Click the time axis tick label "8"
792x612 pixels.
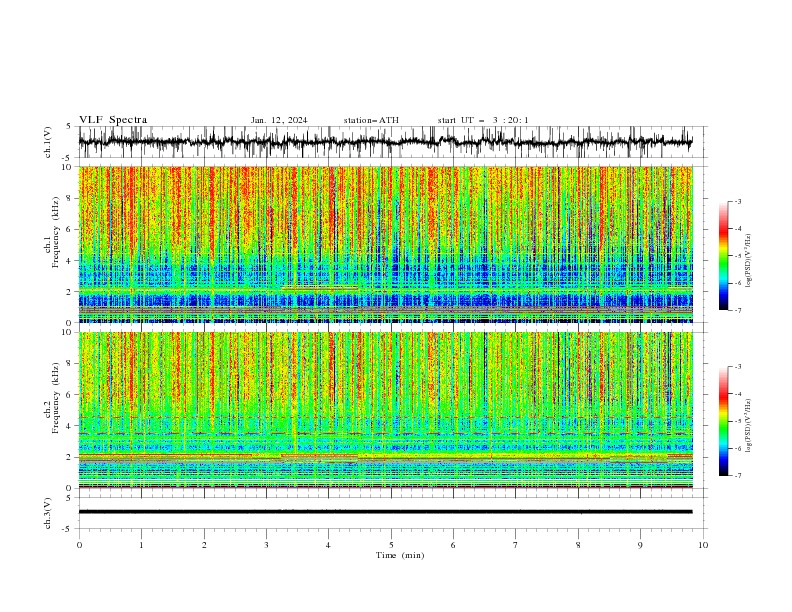[x=578, y=545]
